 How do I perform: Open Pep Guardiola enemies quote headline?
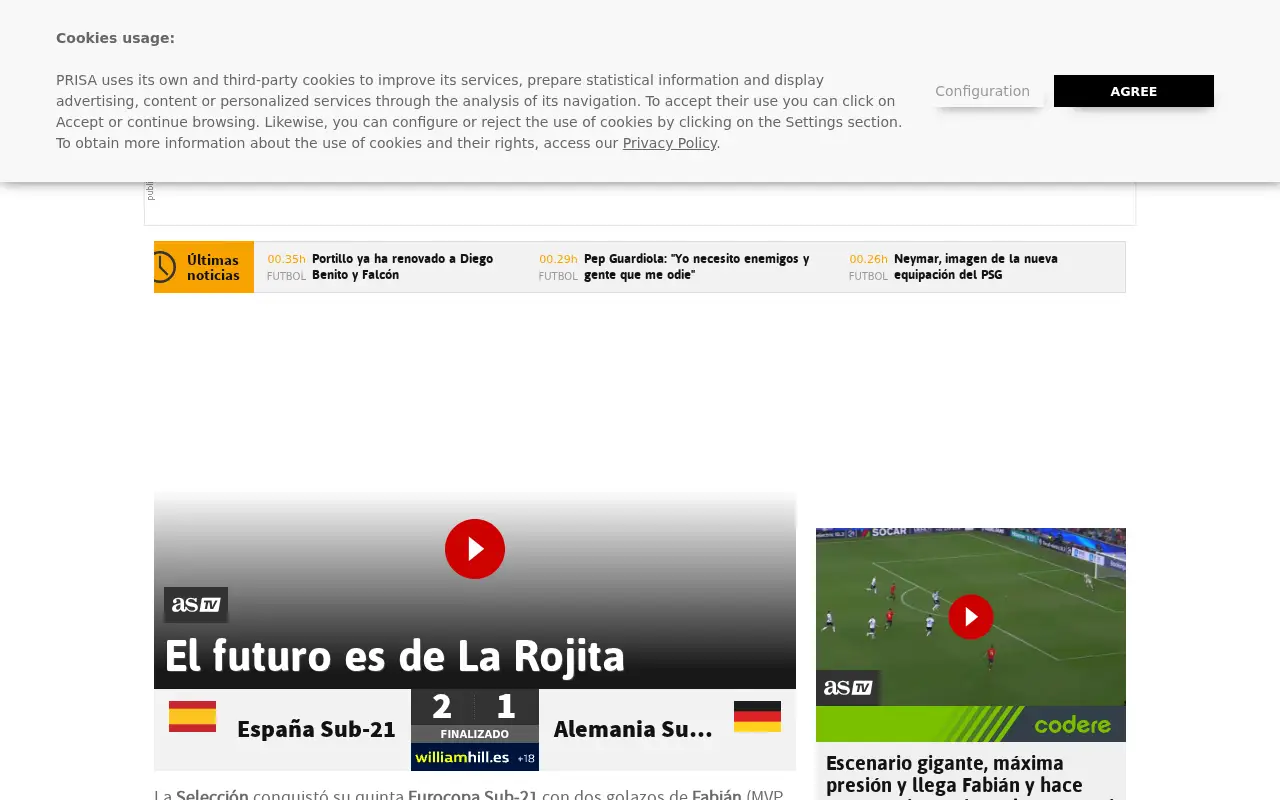697,267
